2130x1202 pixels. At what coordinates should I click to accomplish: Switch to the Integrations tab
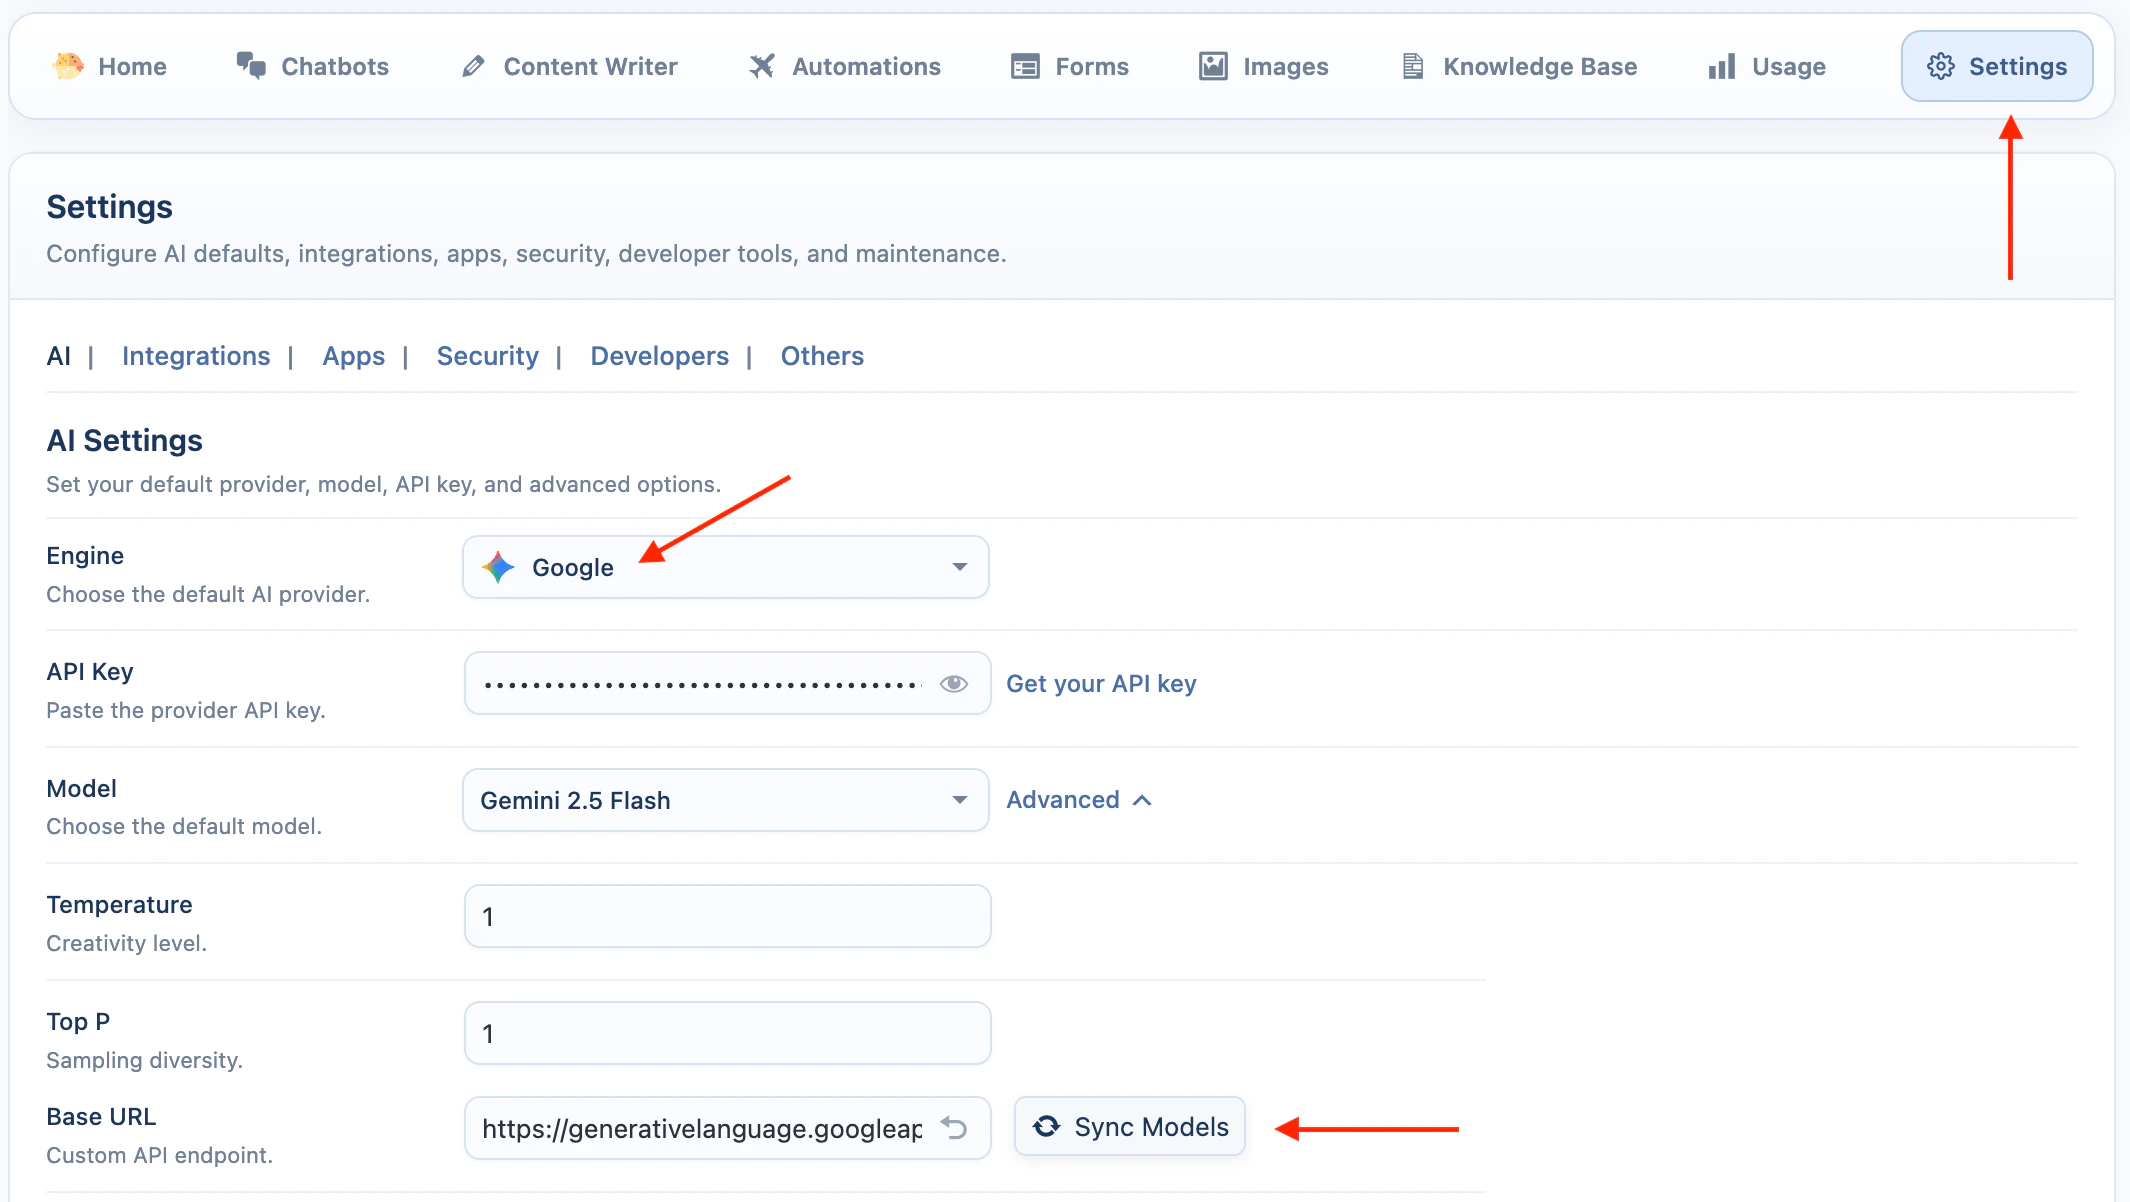point(196,356)
